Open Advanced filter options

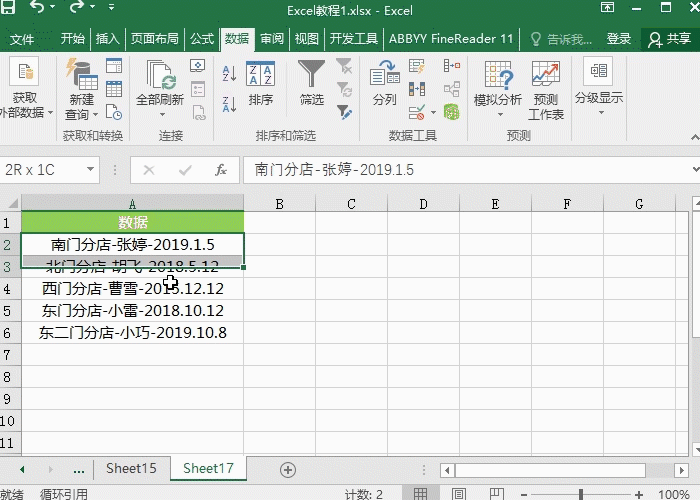pos(344,112)
